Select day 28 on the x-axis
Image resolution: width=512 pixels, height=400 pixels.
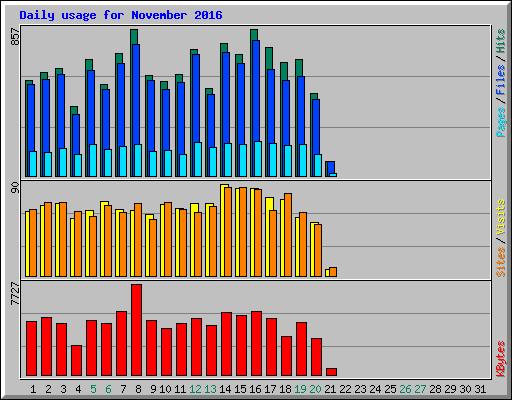coord(435,389)
